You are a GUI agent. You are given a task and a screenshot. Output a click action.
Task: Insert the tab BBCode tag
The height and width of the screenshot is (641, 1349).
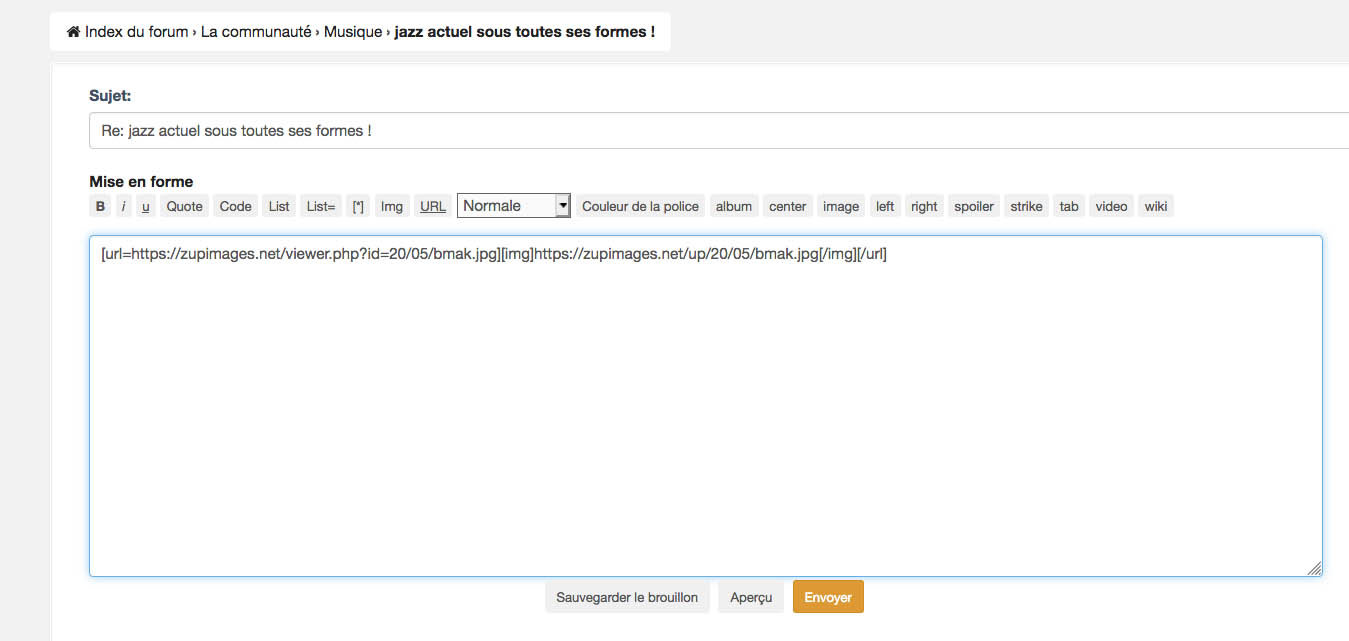click(x=1069, y=206)
